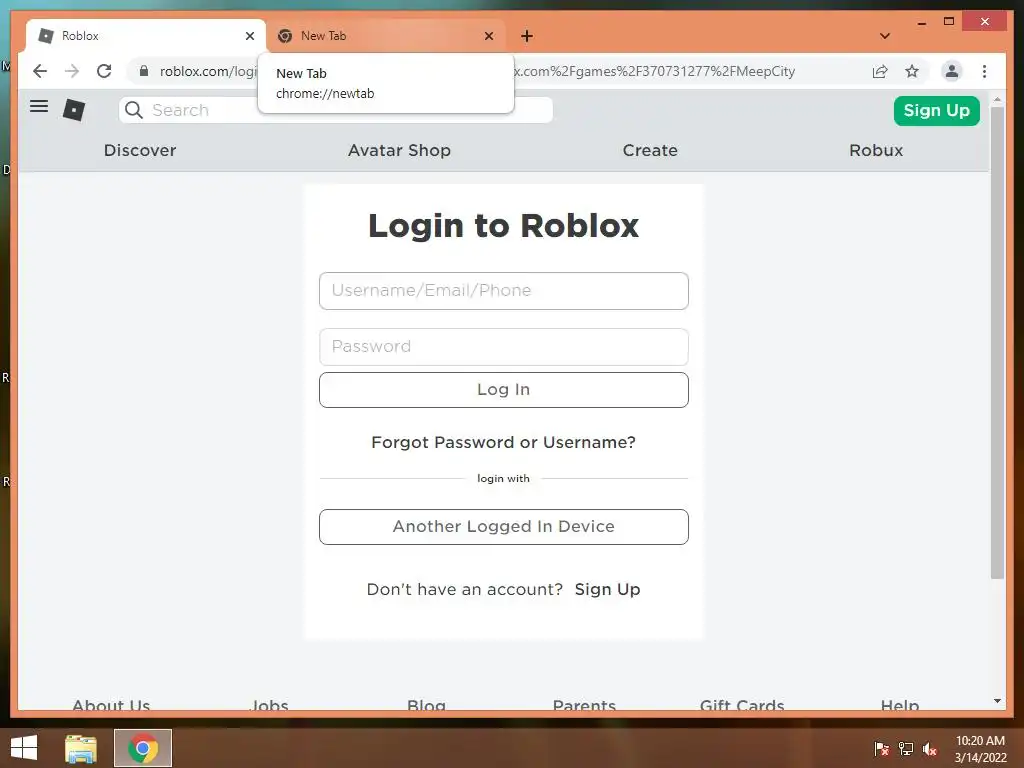The width and height of the screenshot is (1024, 768).
Task: Minimize the Chrome window
Action: (921, 22)
